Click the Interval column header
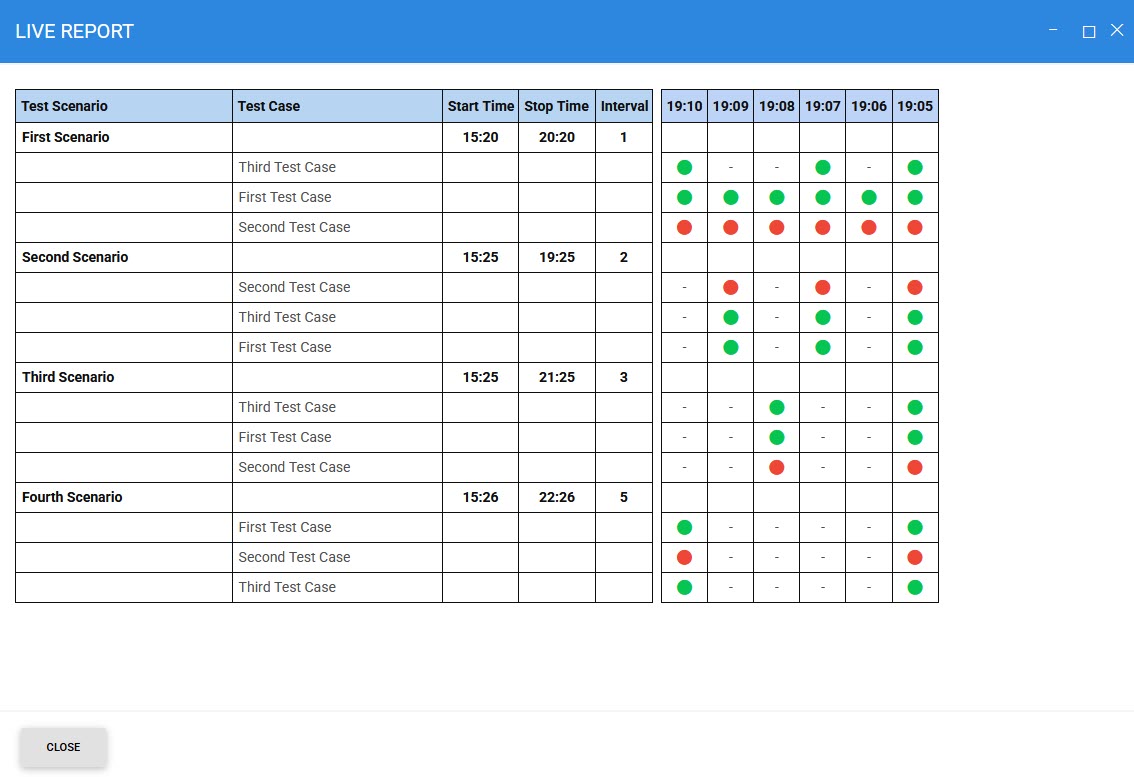The height and width of the screenshot is (777, 1134). click(x=624, y=106)
